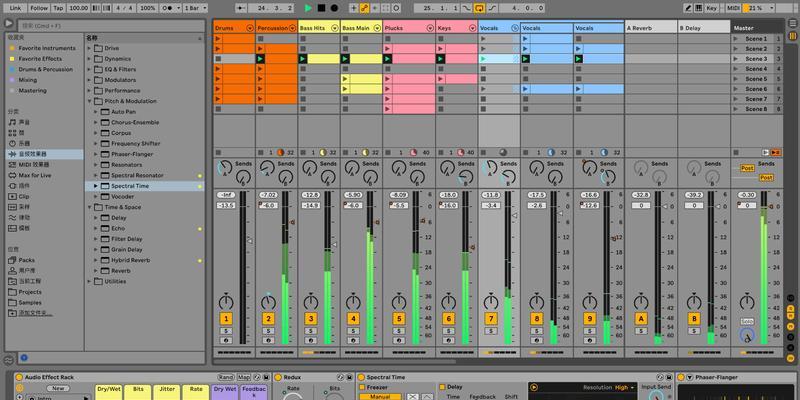Toggle Draw Mode pencil icon

click(688, 8)
